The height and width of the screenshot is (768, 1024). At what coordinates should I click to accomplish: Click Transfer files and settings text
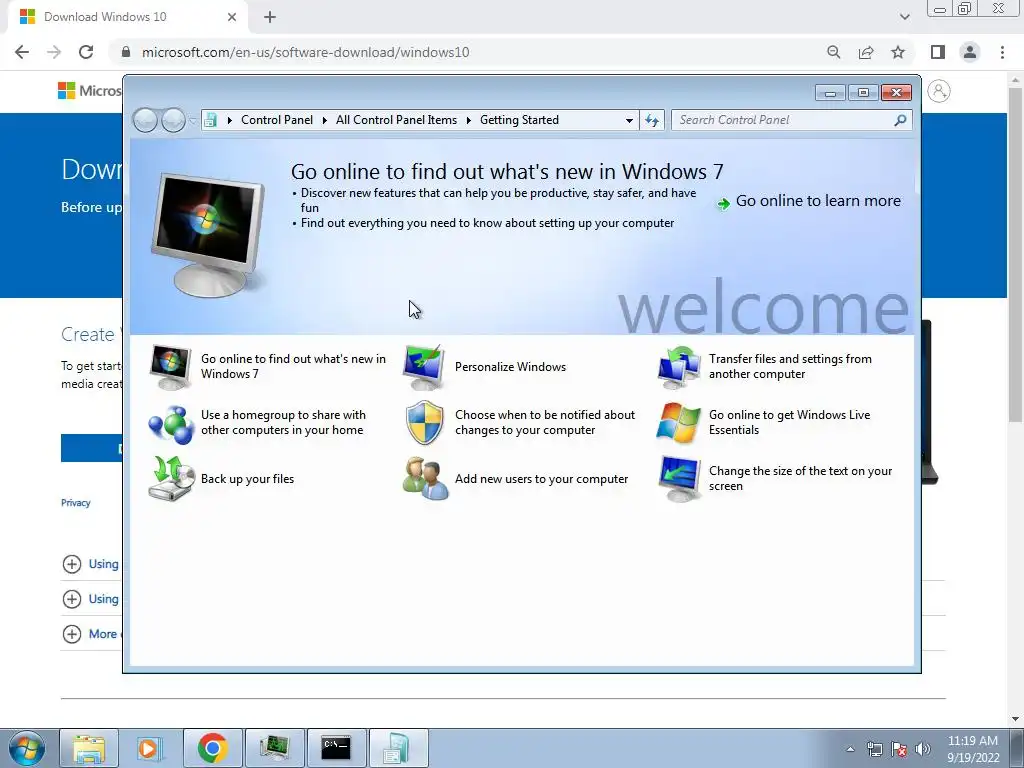790,366
